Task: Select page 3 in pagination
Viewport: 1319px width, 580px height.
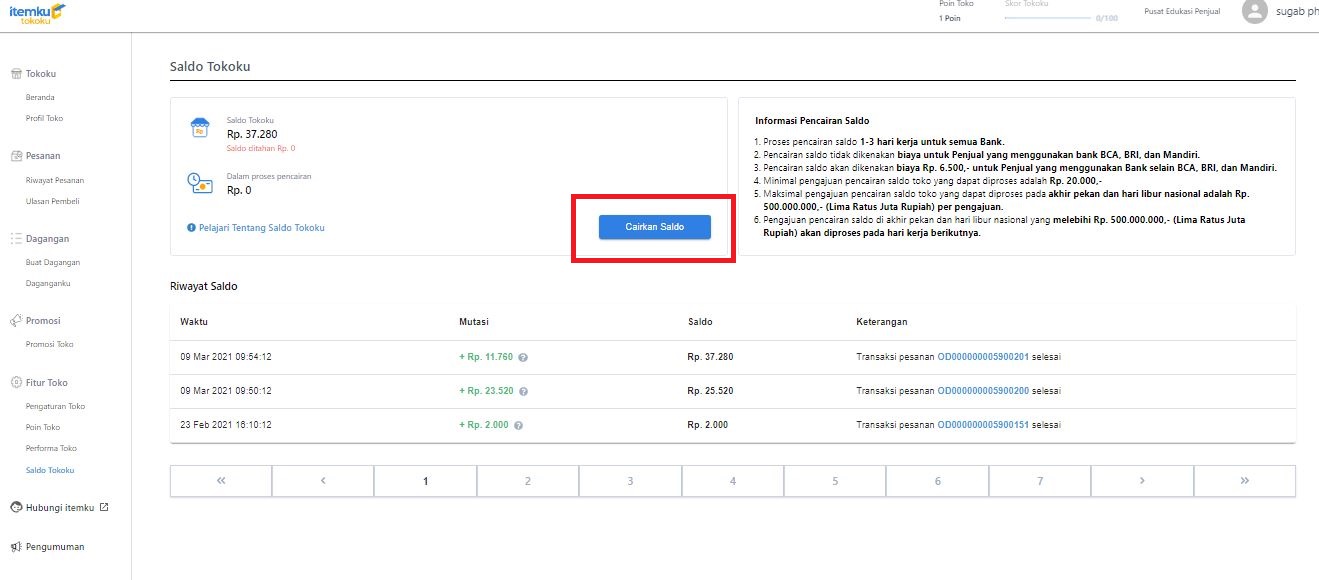Action: 630,481
